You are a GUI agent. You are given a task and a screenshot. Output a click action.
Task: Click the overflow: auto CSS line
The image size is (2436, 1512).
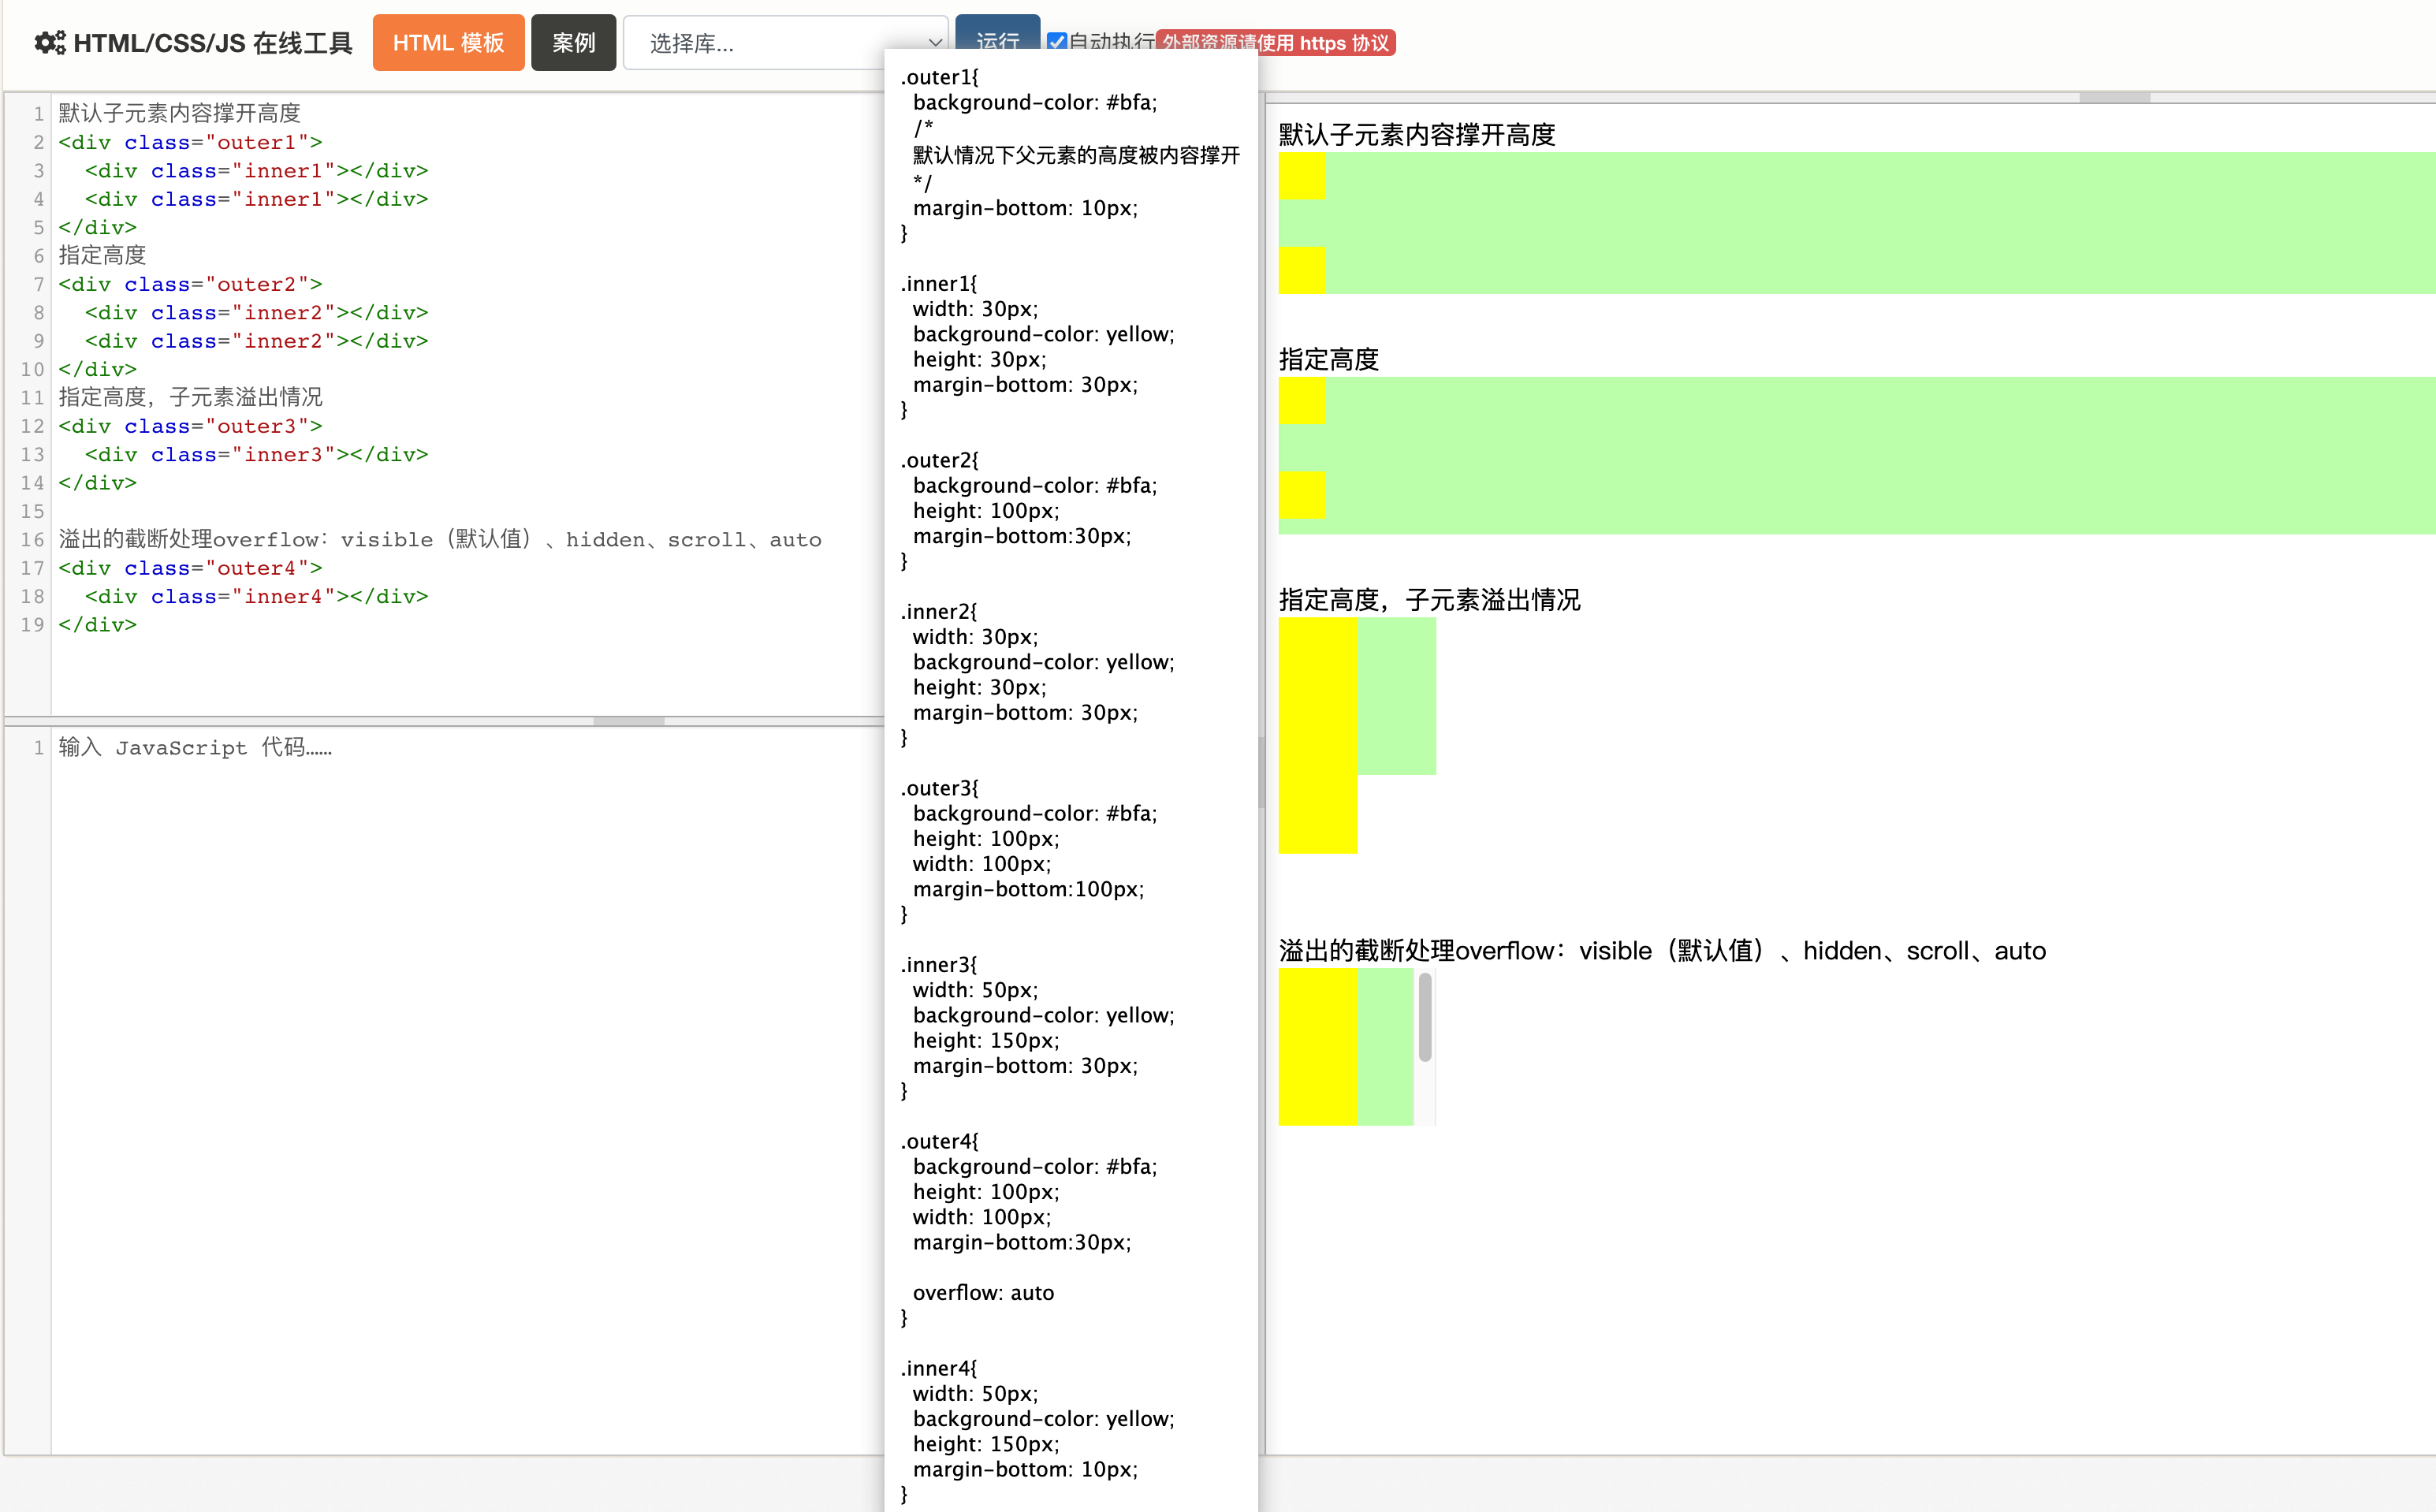coord(983,1292)
